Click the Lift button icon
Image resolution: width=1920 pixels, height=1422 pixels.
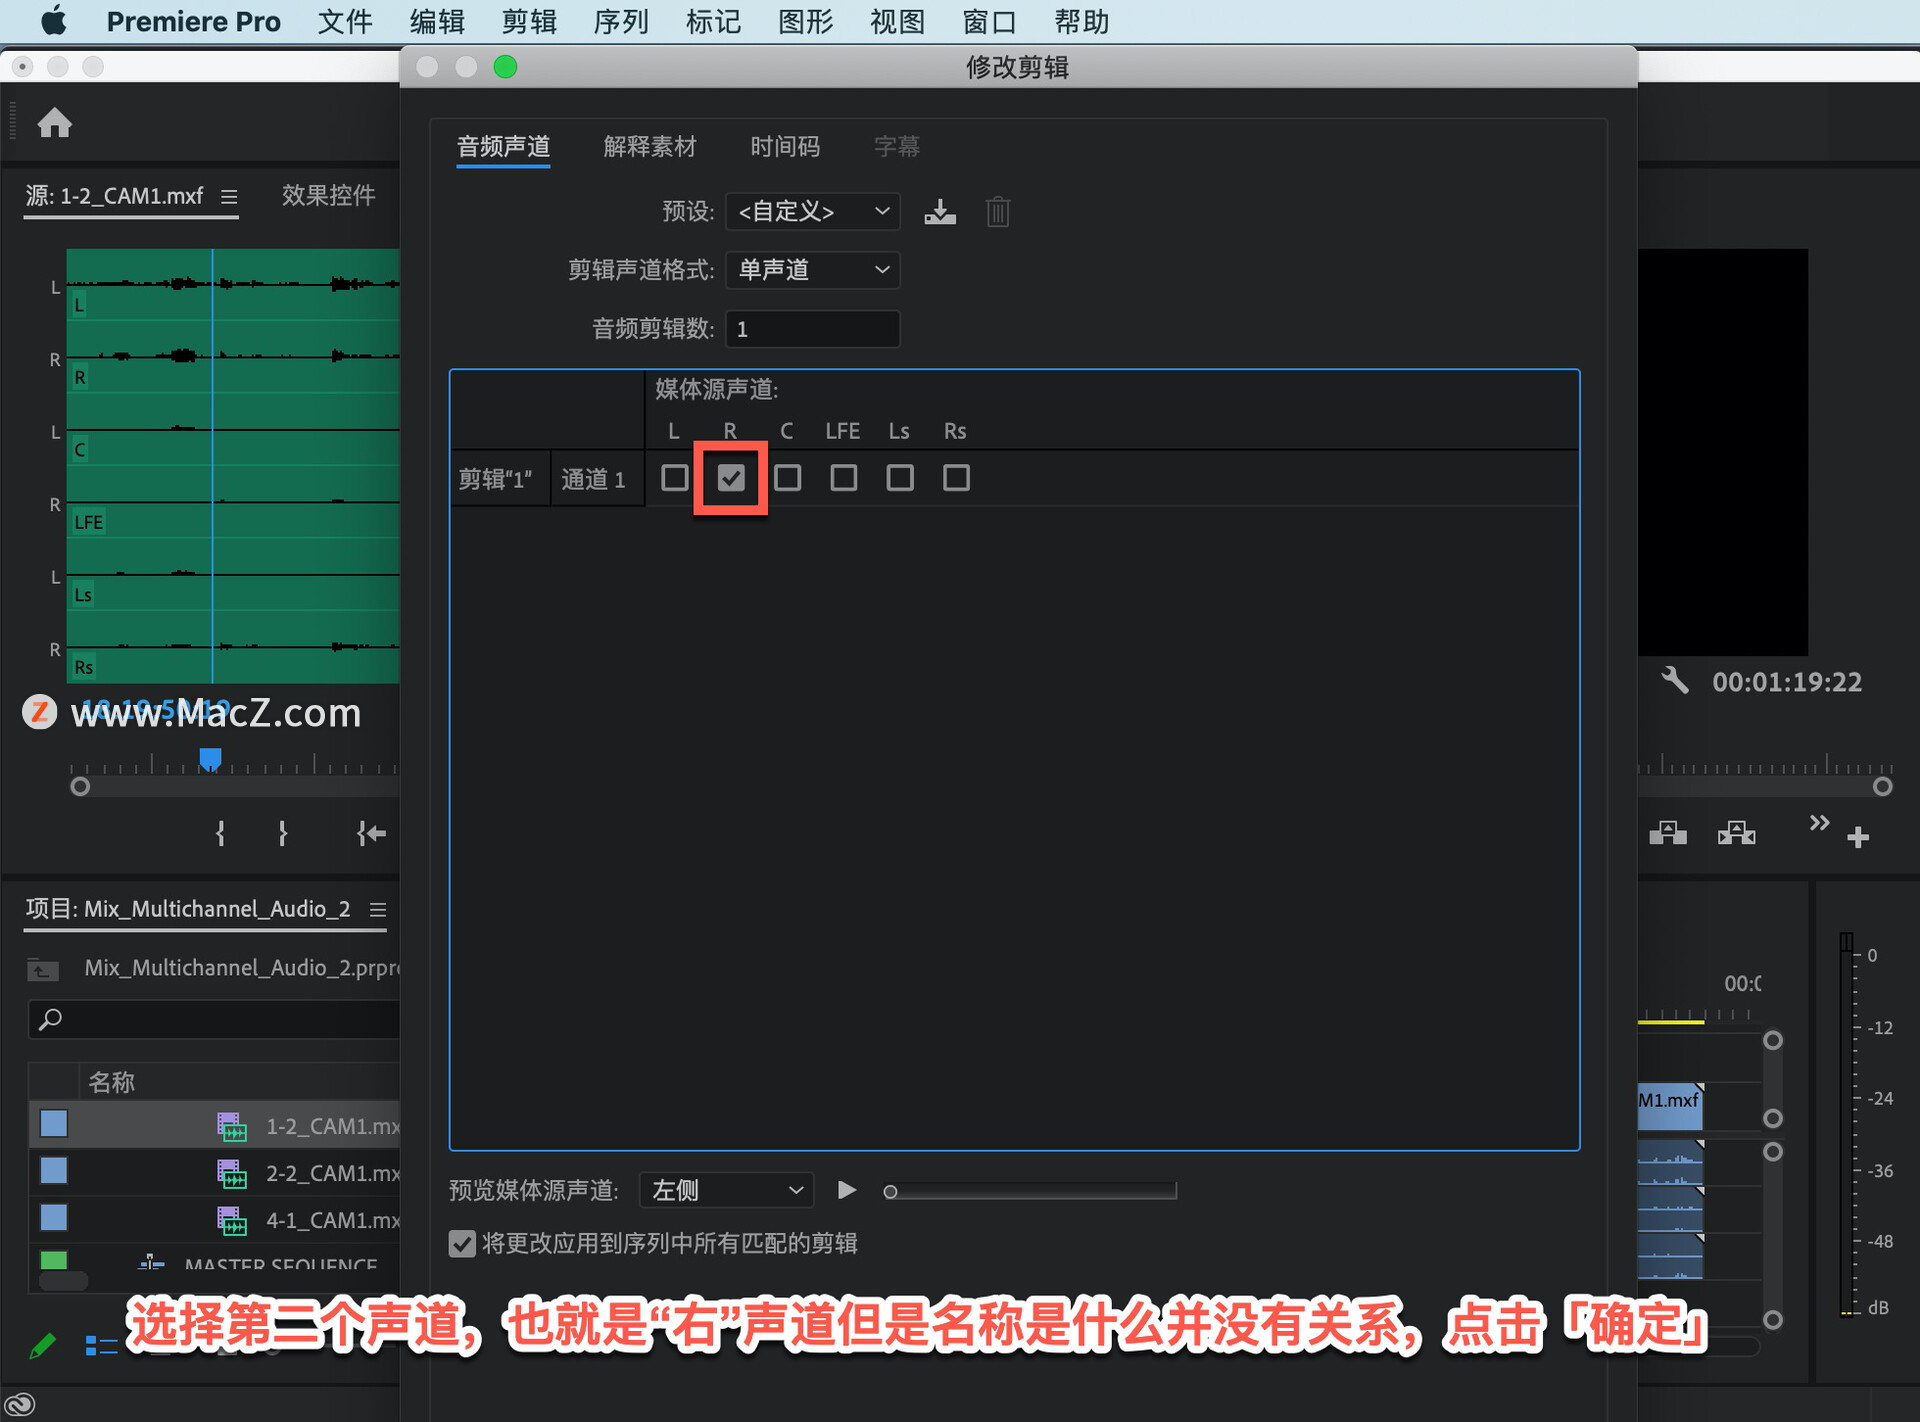coord(1668,833)
